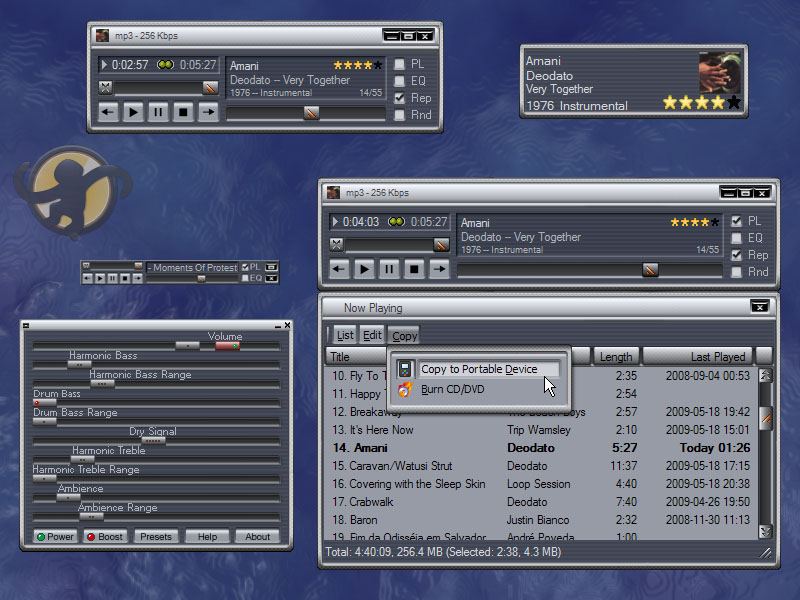This screenshot has height=600, width=800.
Task: Mute audio via speaker icon in 0:02:57 player
Action: click(105, 87)
